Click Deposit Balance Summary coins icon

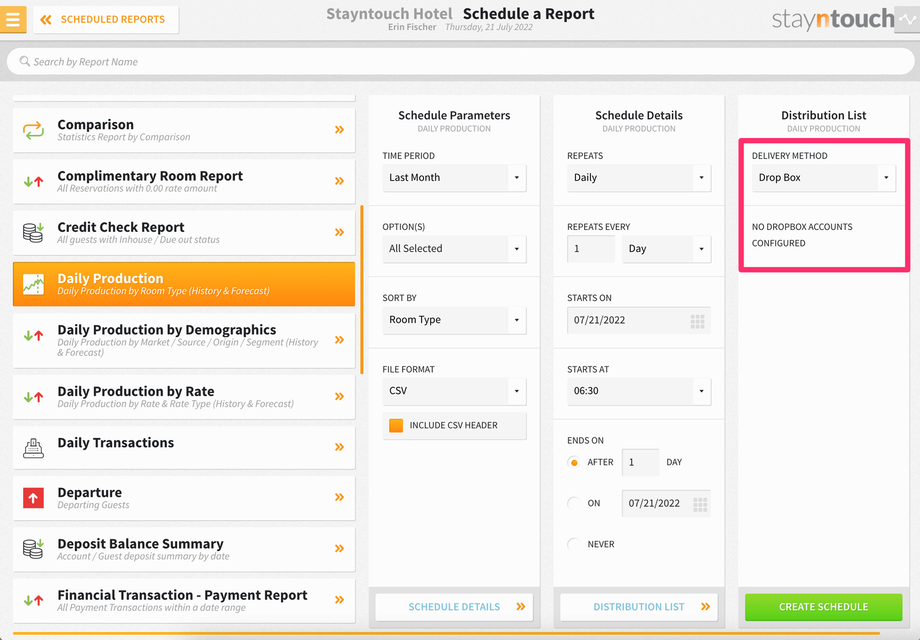pyautogui.click(x=33, y=549)
